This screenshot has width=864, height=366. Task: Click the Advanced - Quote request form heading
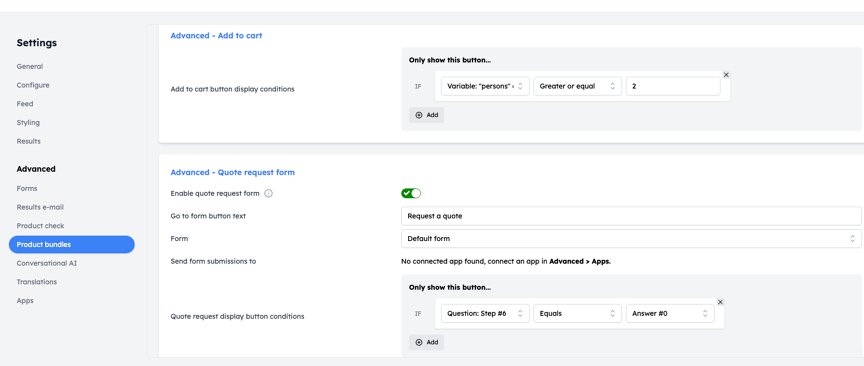[x=233, y=173]
